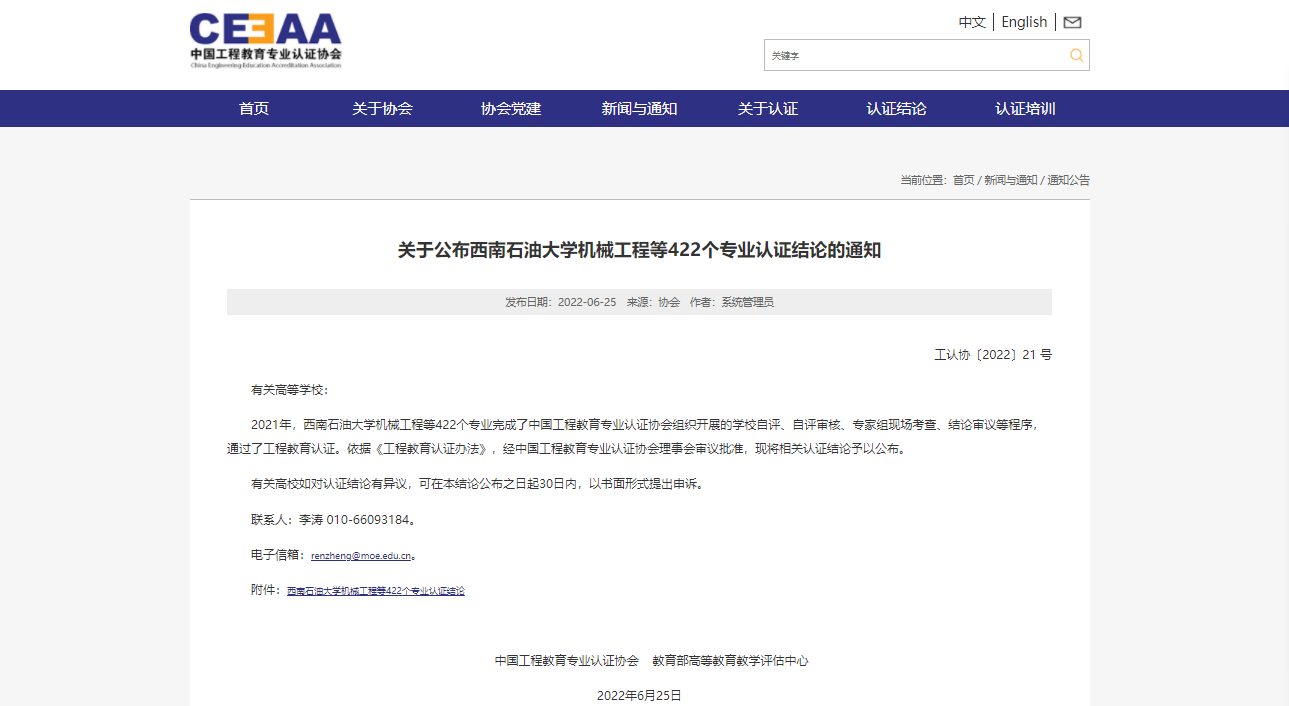Image resolution: width=1289 pixels, height=706 pixels.
Task: Click 来源：协会 in the info bar
Action: tap(653, 302)
